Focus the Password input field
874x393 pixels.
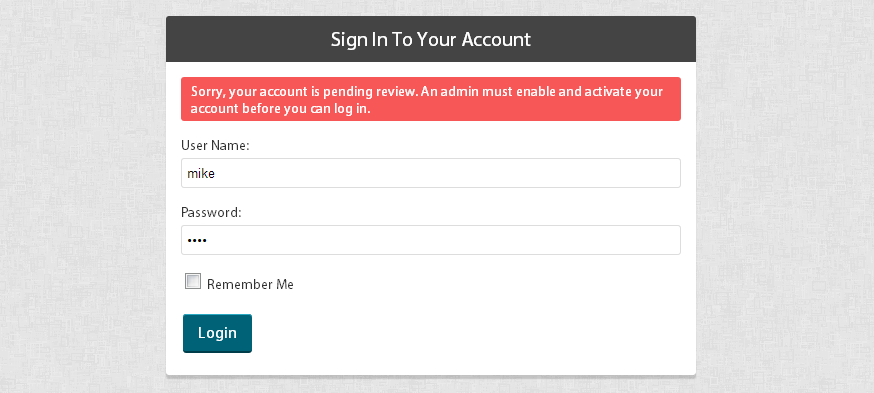tap(431, 240)
